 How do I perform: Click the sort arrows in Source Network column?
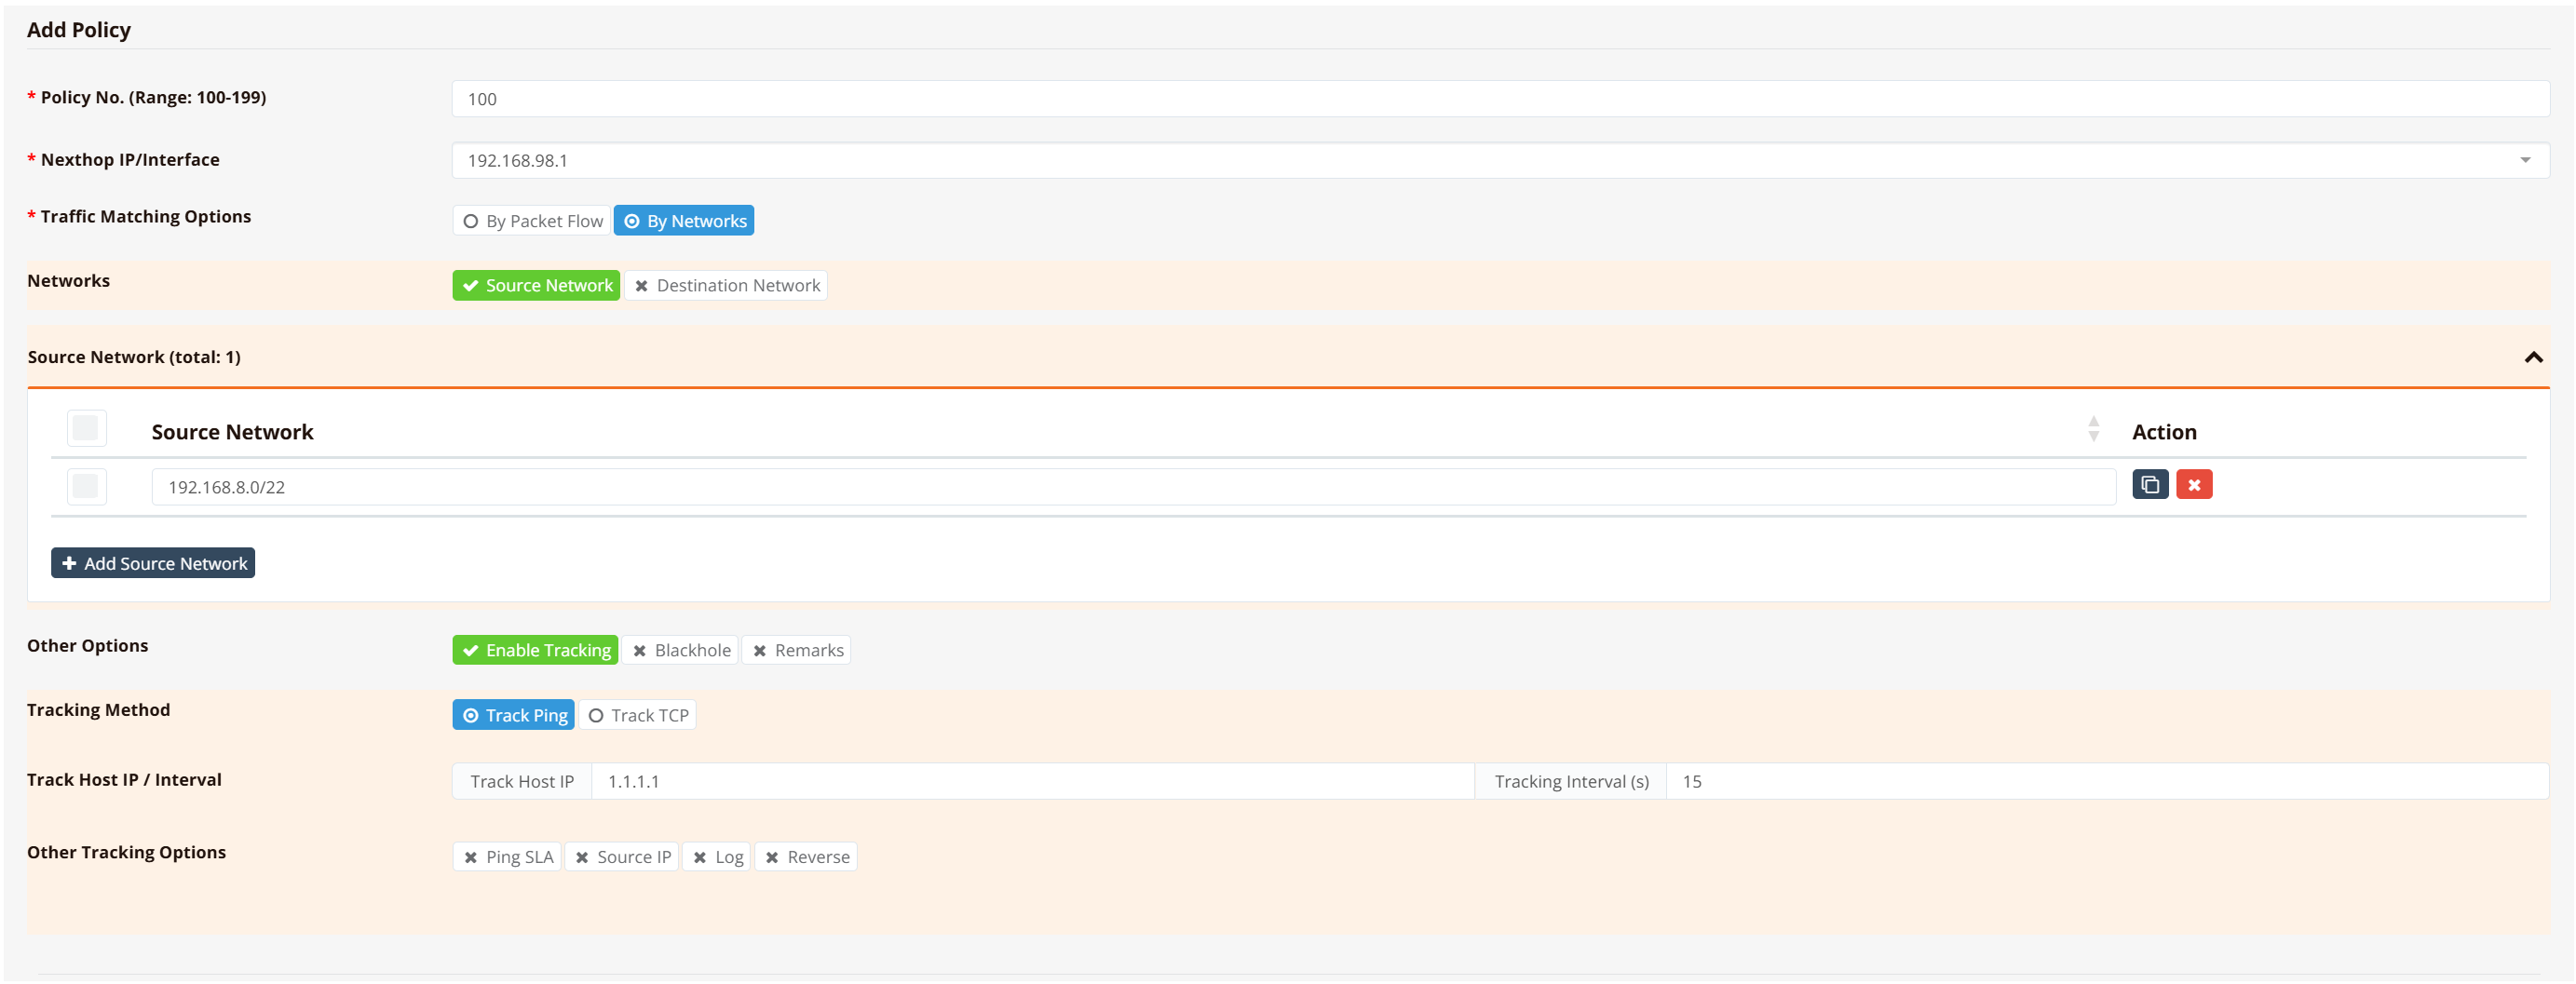pyautogui.click(x=2093, y=429)
